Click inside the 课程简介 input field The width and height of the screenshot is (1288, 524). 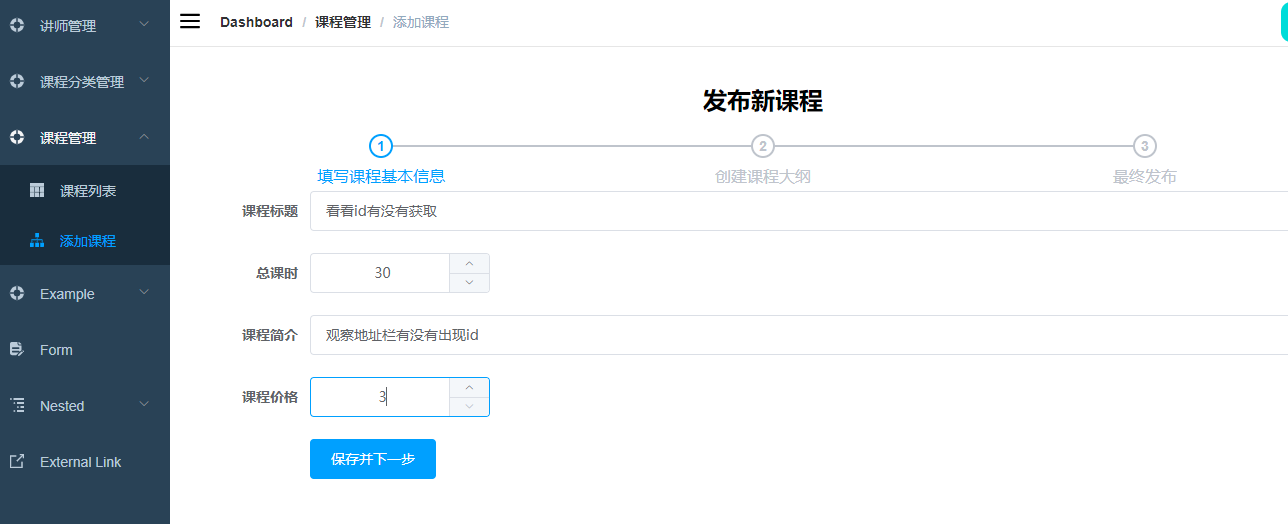[x=799, y=335]
